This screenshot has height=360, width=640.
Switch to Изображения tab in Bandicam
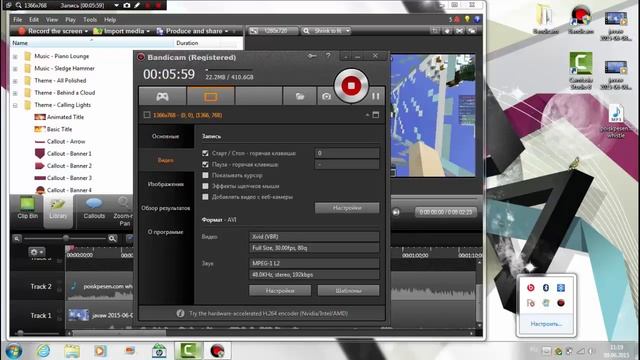pos(166,184)
